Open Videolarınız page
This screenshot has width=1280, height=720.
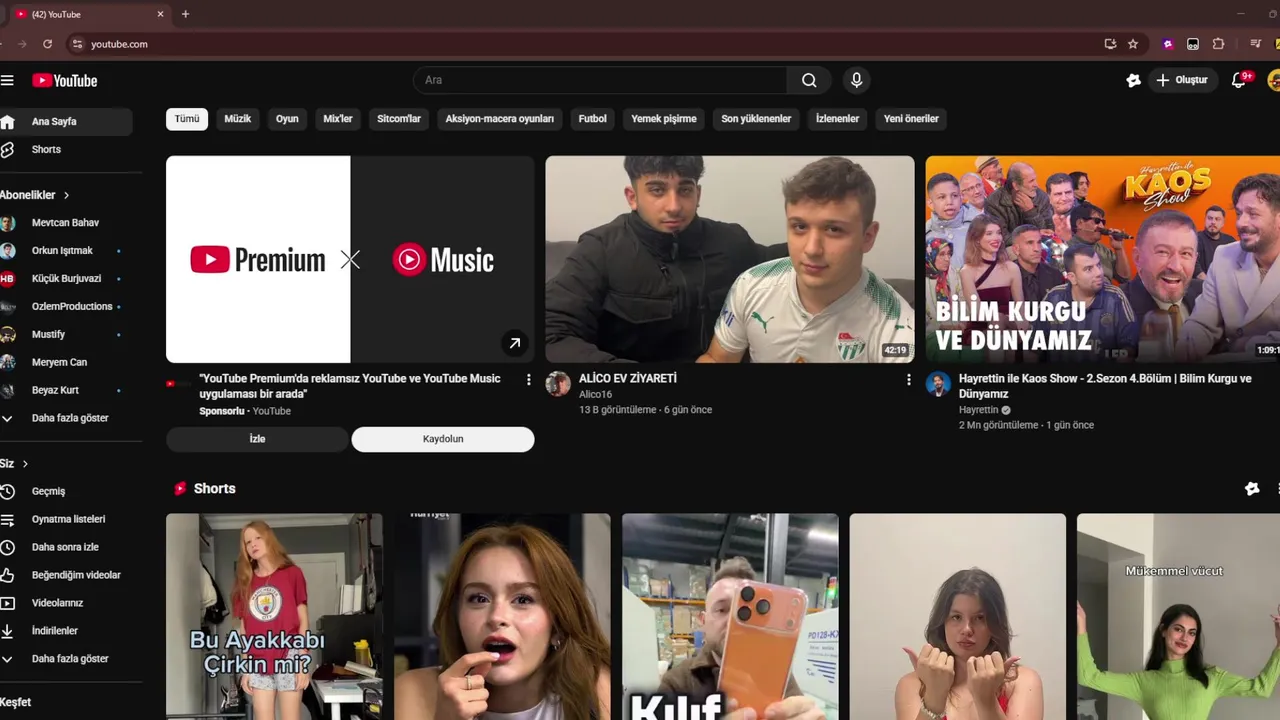[57, 603]
